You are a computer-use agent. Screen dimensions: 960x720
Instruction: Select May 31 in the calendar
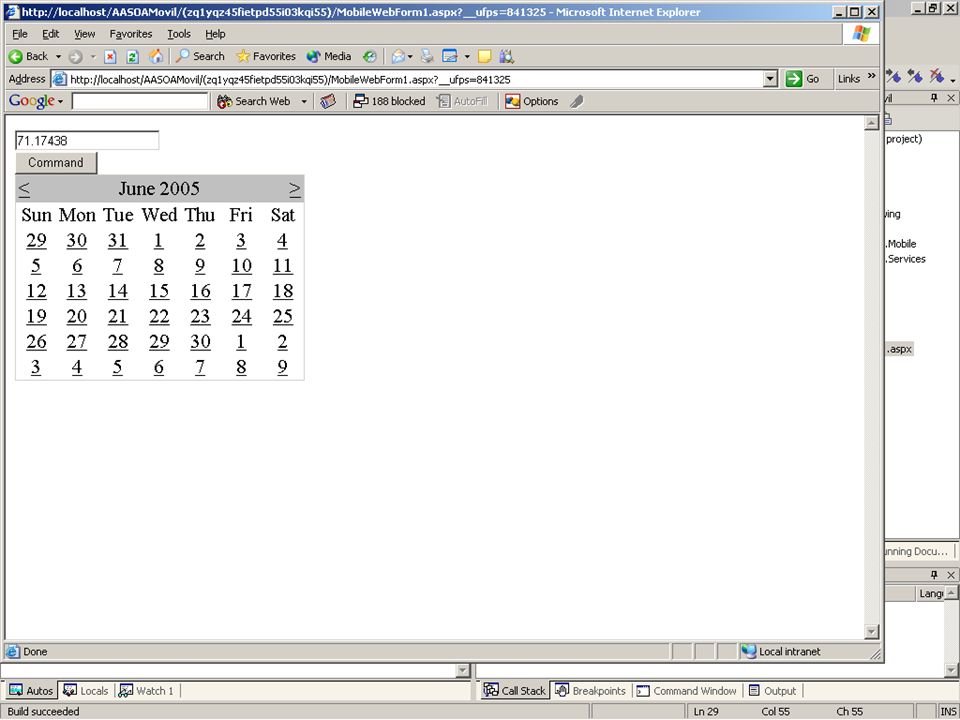coord(118,241)
